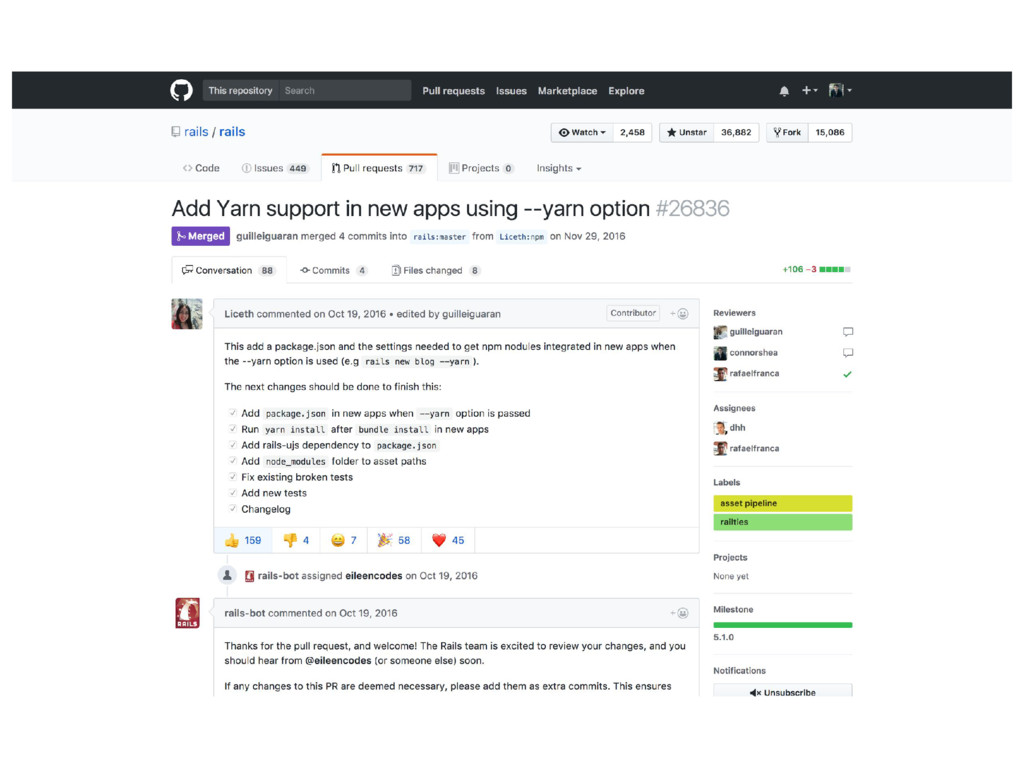The width and height of the screenshot is (1024, 768).
Task: Open Liceth author link in comment header
Action: pyautogui.click(x=239, y=314)
